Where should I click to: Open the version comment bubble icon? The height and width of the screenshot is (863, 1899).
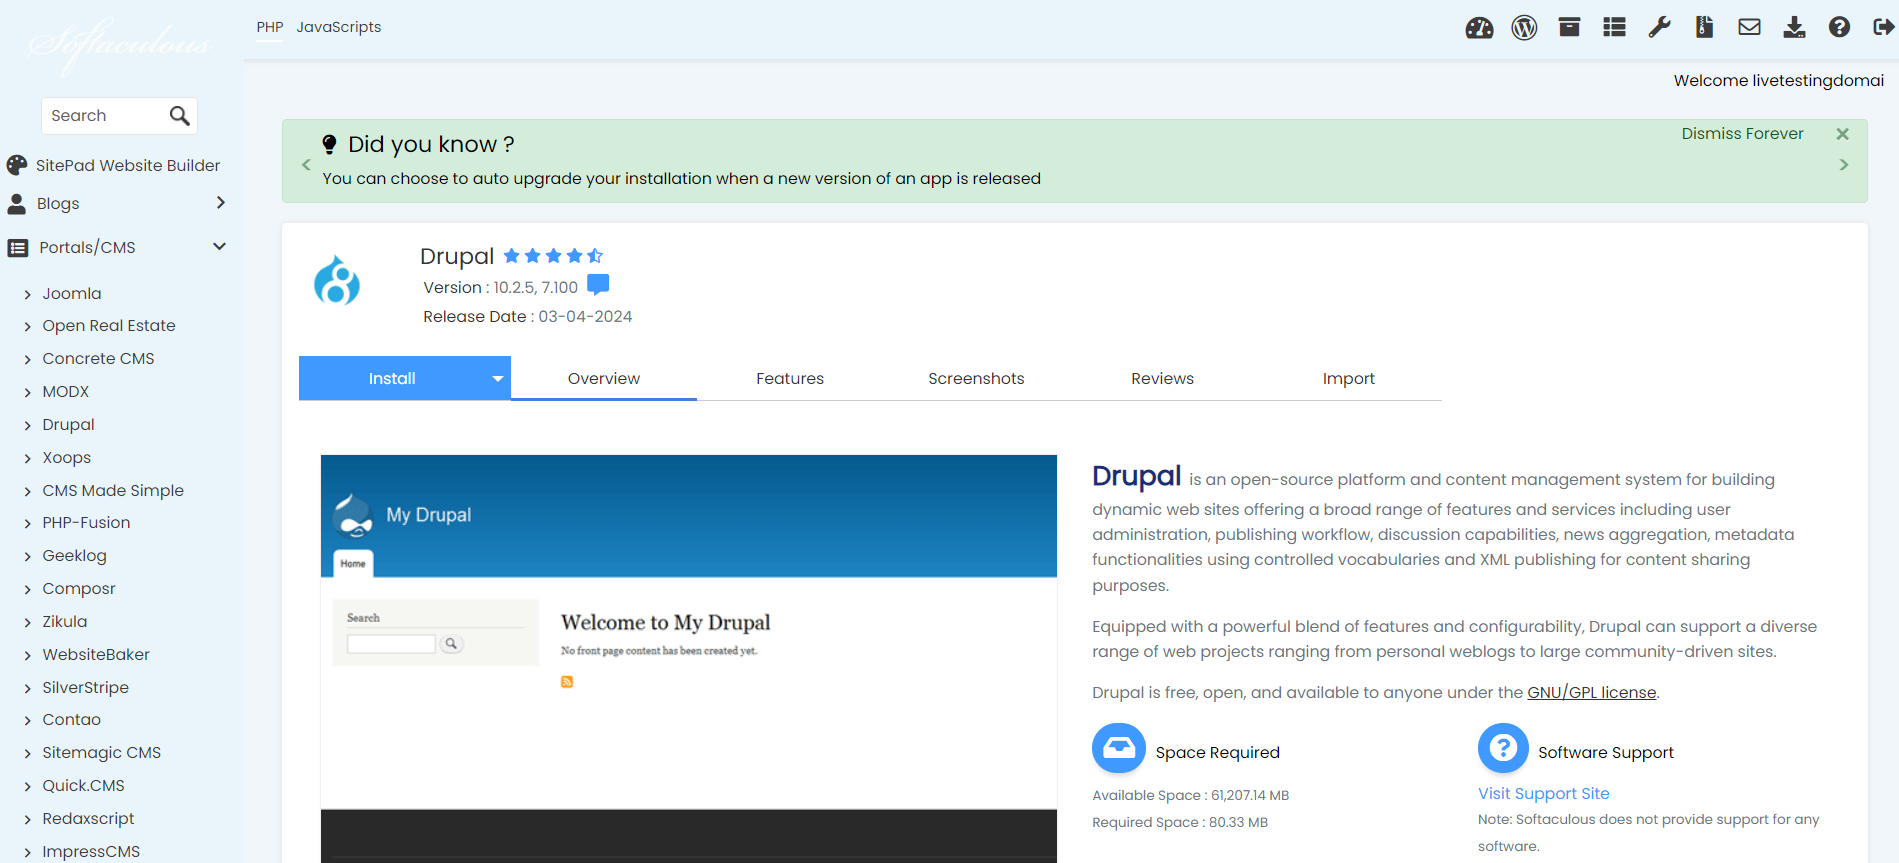tap(598, 285)
